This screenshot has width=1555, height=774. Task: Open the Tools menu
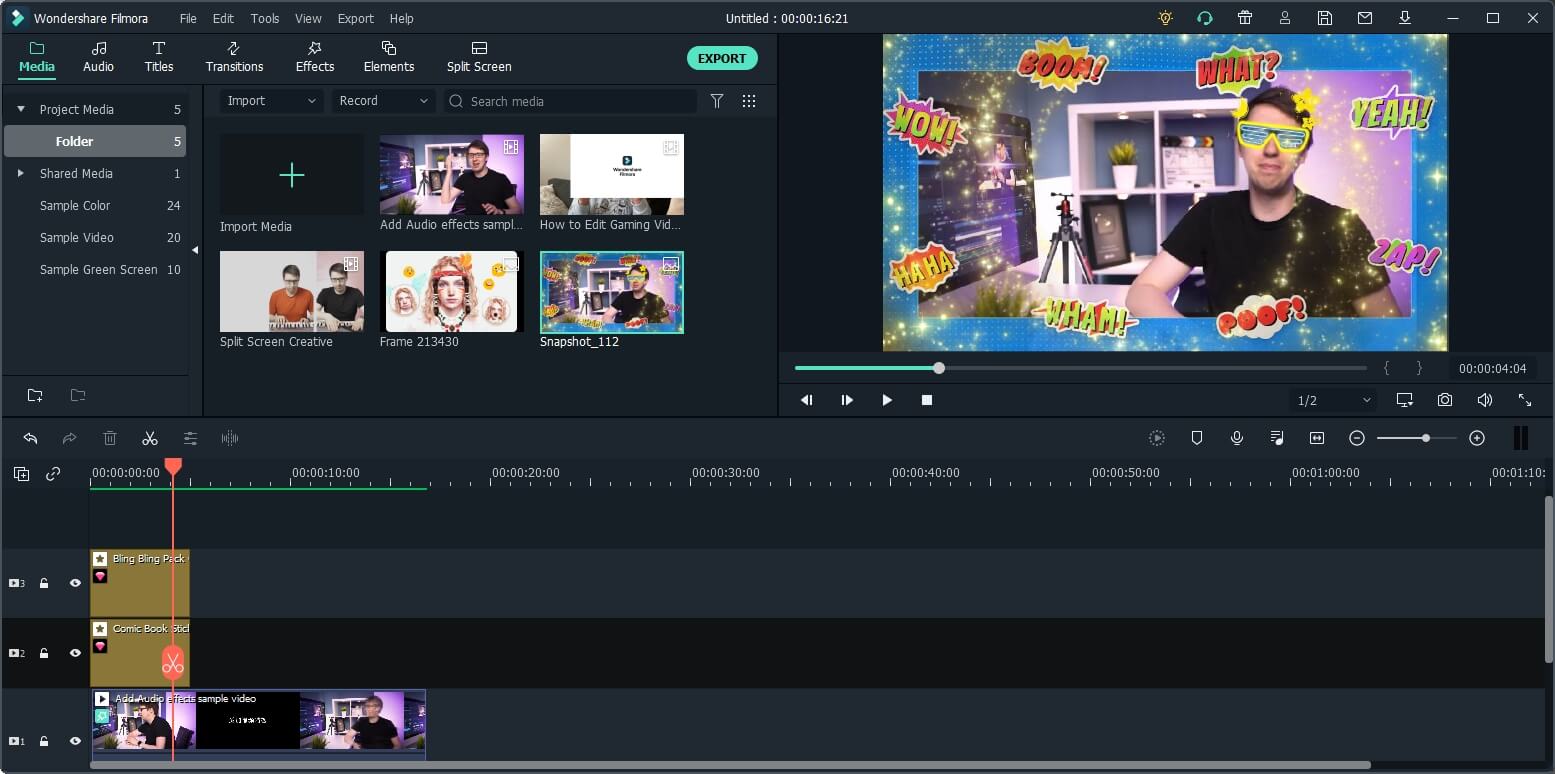265,18
